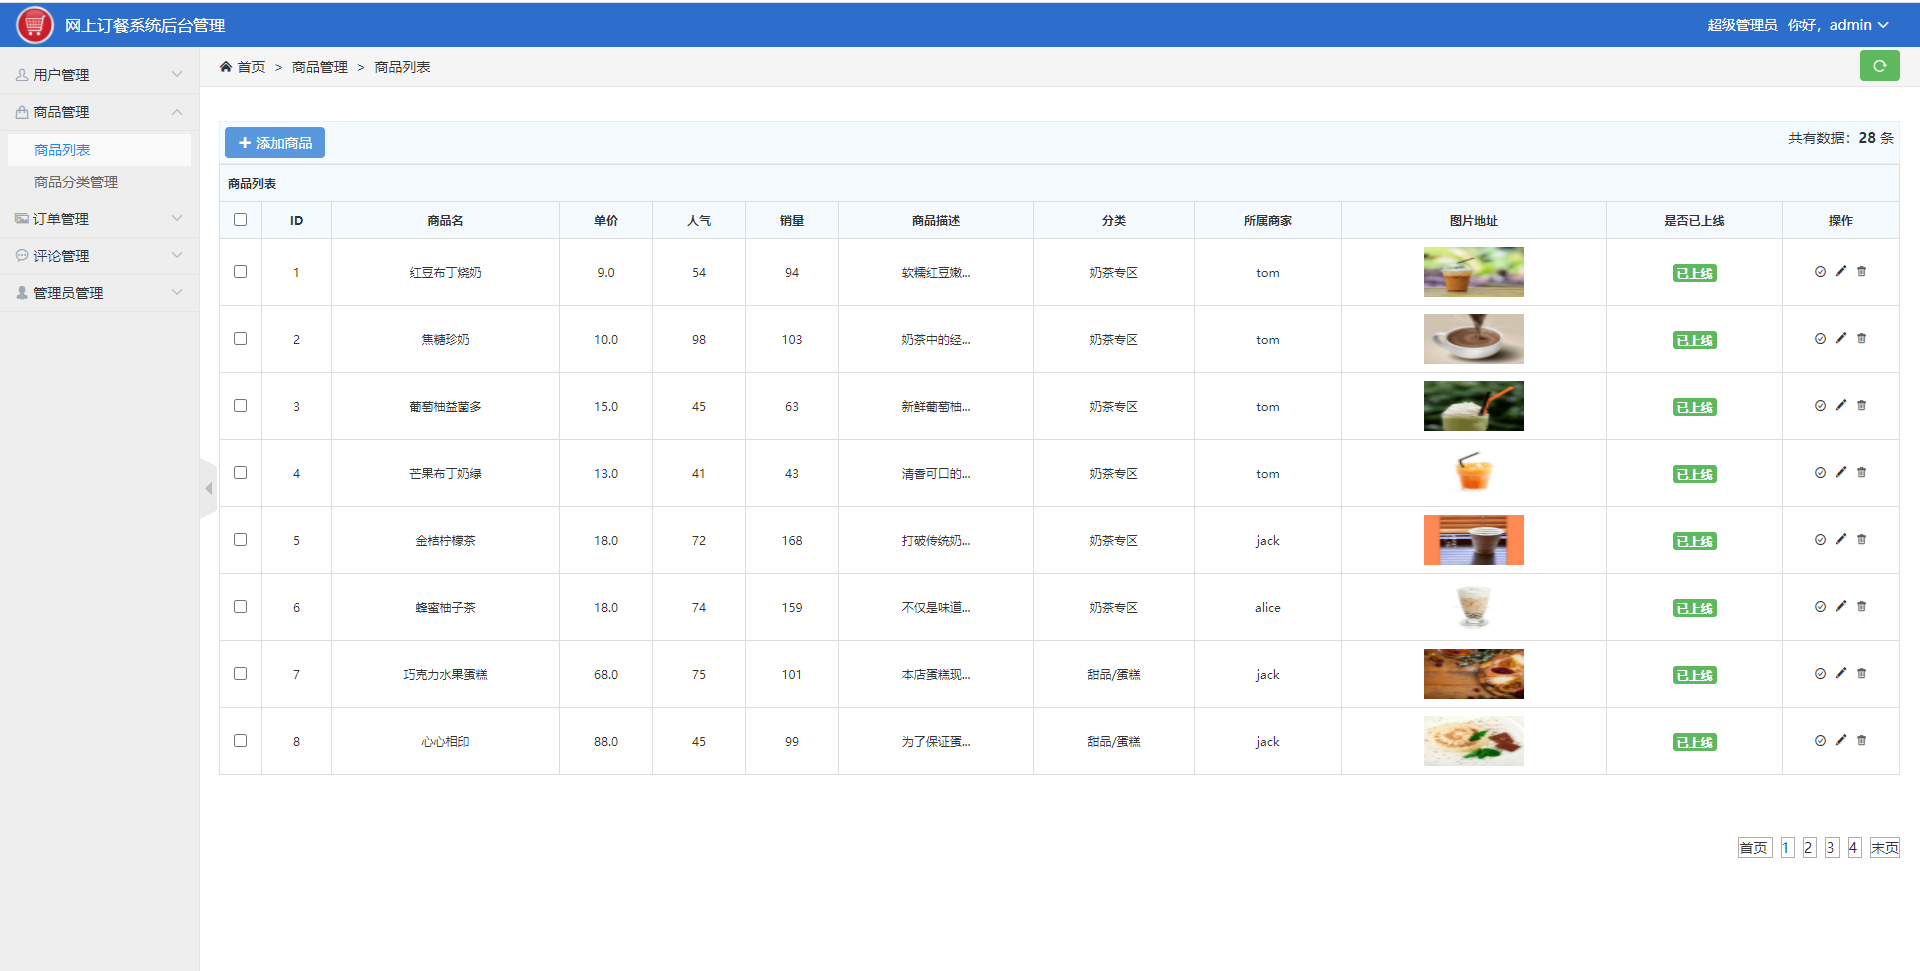Check the checkbox for product ID 4
The image size is (1920, 971).
(240, 473)
